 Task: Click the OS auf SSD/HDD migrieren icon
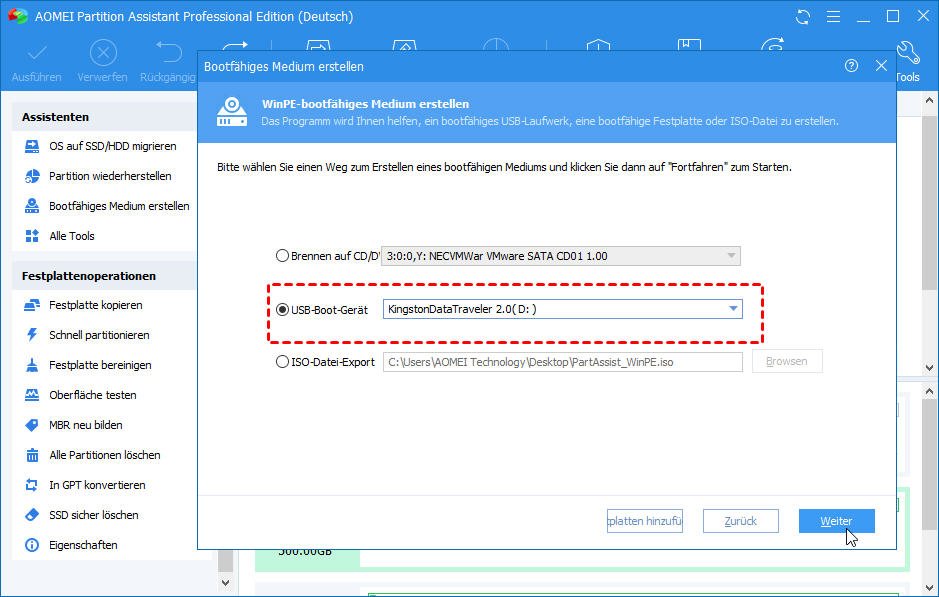click(x=32, y=146)
